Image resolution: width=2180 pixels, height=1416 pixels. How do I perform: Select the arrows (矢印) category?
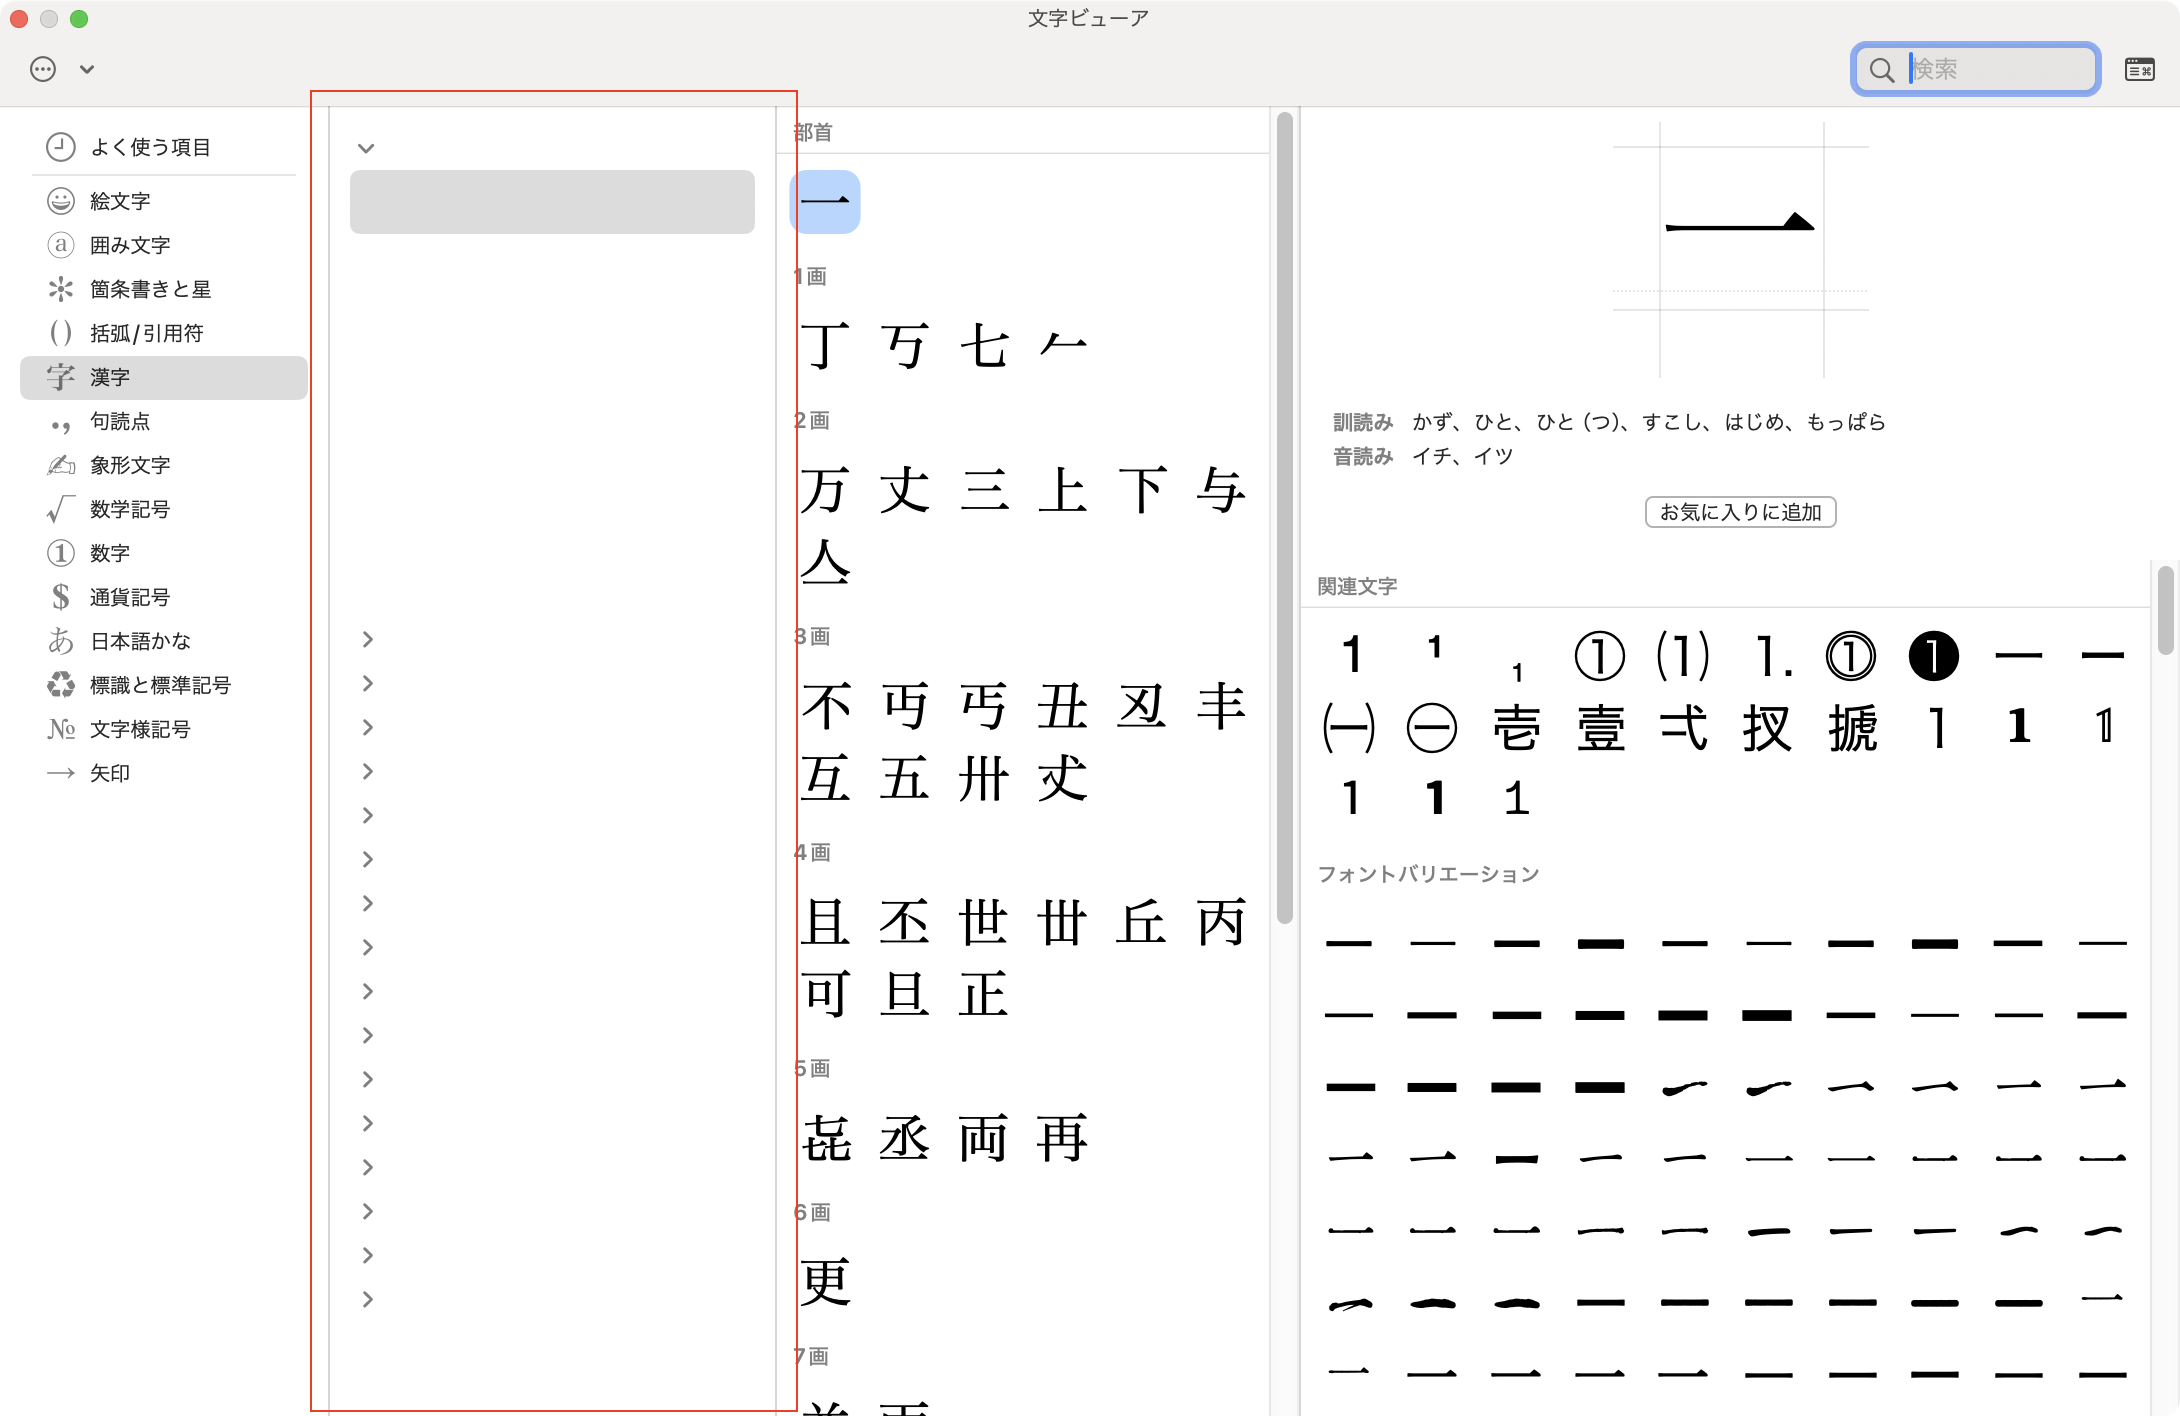tap(110, 773)
